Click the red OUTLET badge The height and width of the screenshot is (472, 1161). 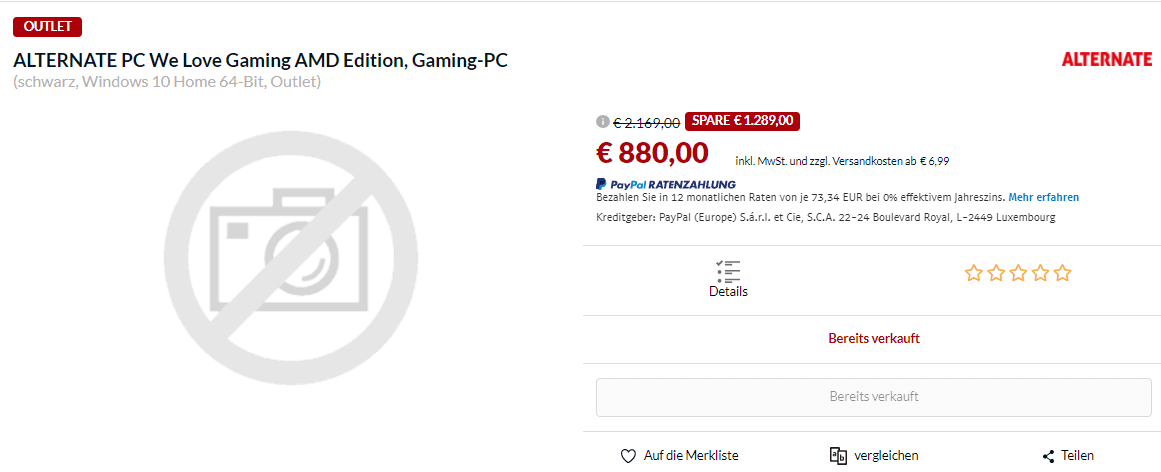48,26
